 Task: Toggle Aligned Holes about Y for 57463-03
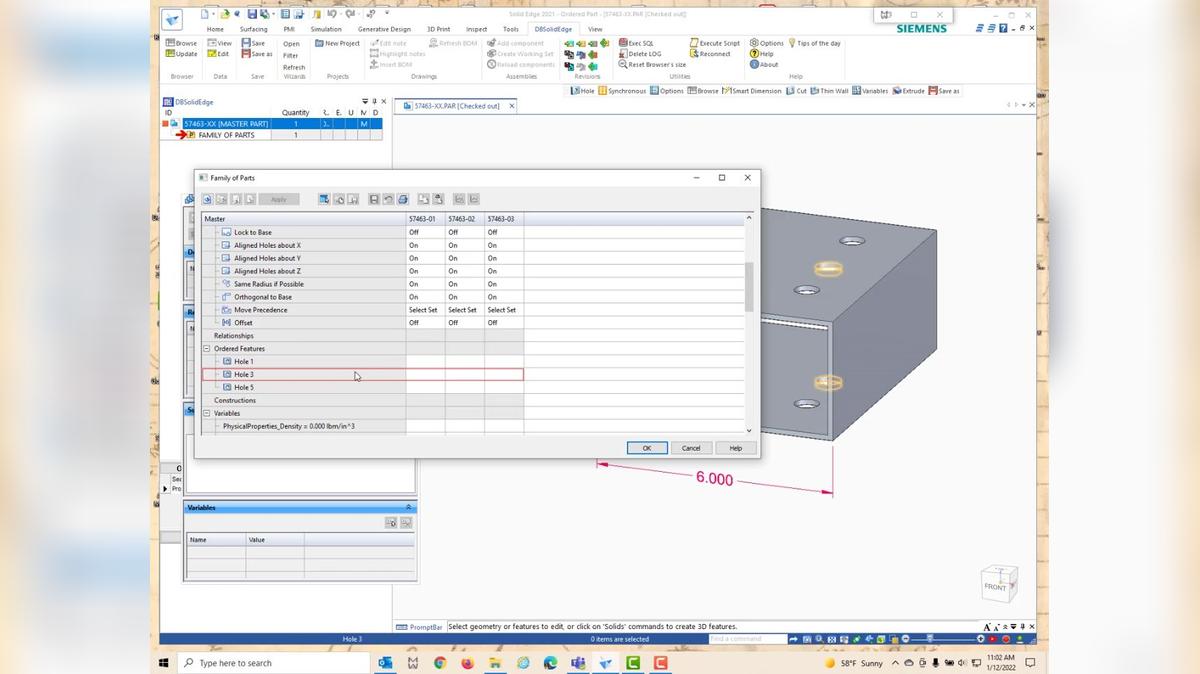click(504, 258)
